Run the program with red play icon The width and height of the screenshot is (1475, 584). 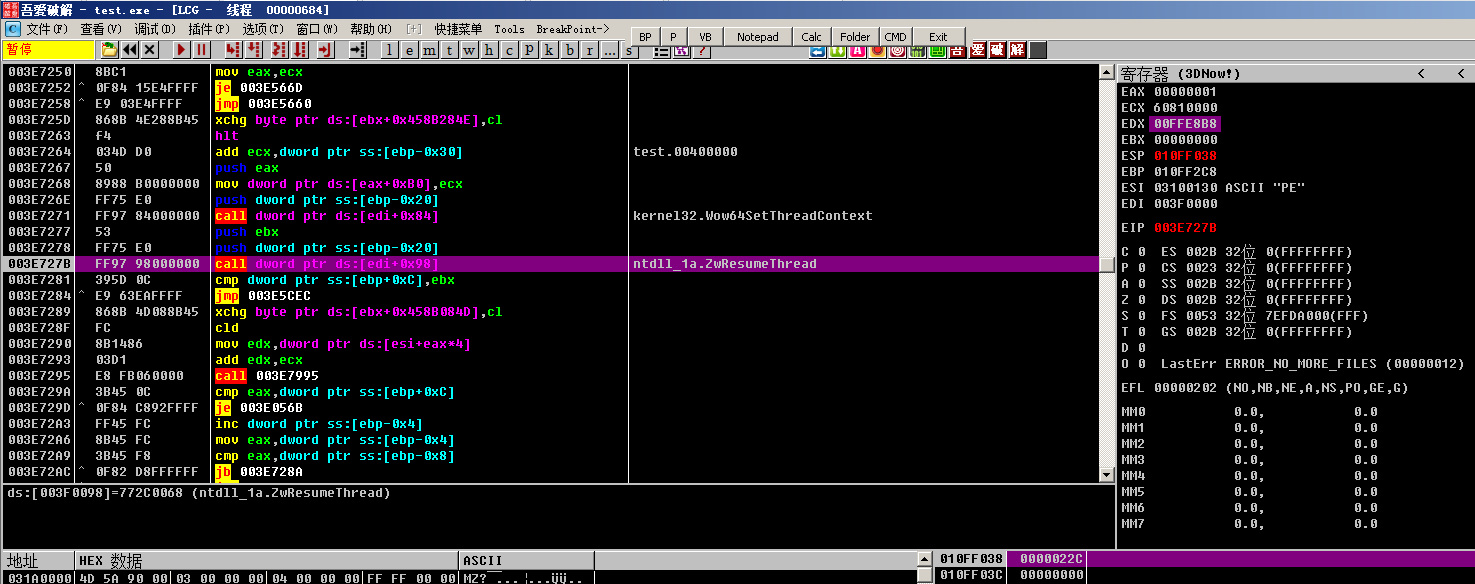(x=181, y=50)
